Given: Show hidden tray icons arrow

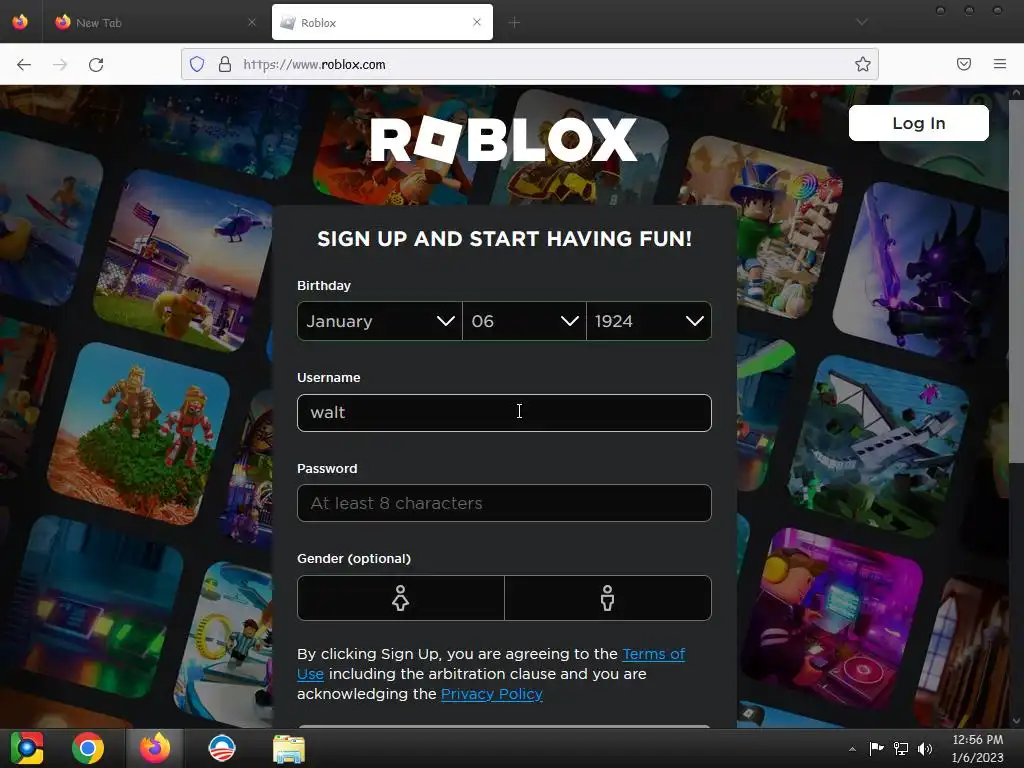Looking at the screenshot, I should tap(852, 749).
